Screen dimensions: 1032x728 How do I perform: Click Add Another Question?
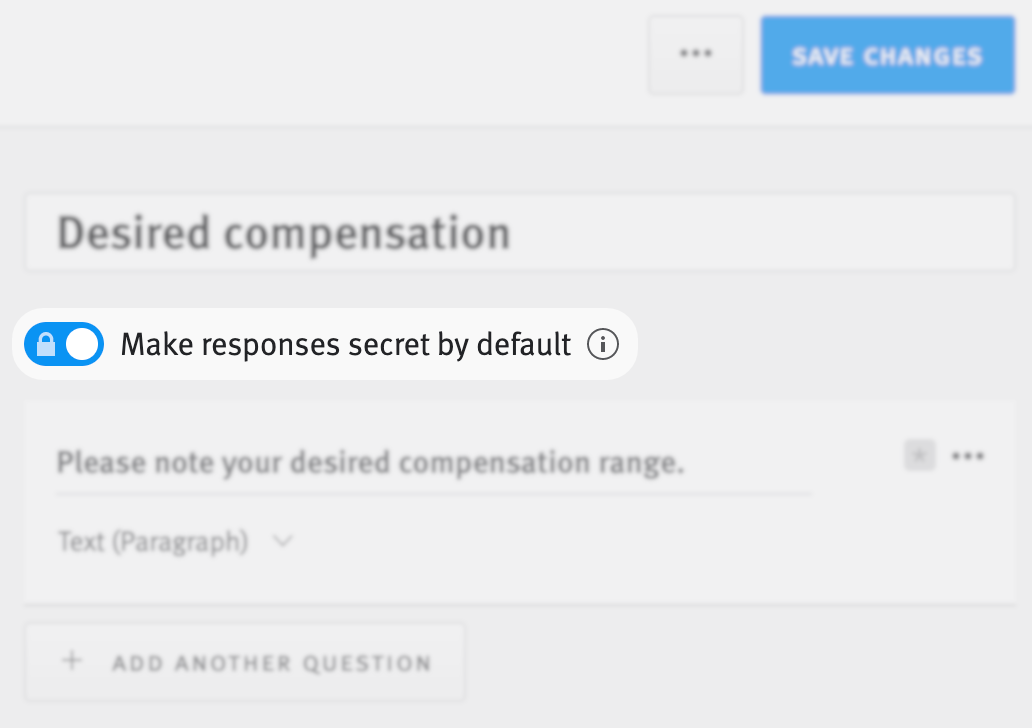[x=244, y=662]
